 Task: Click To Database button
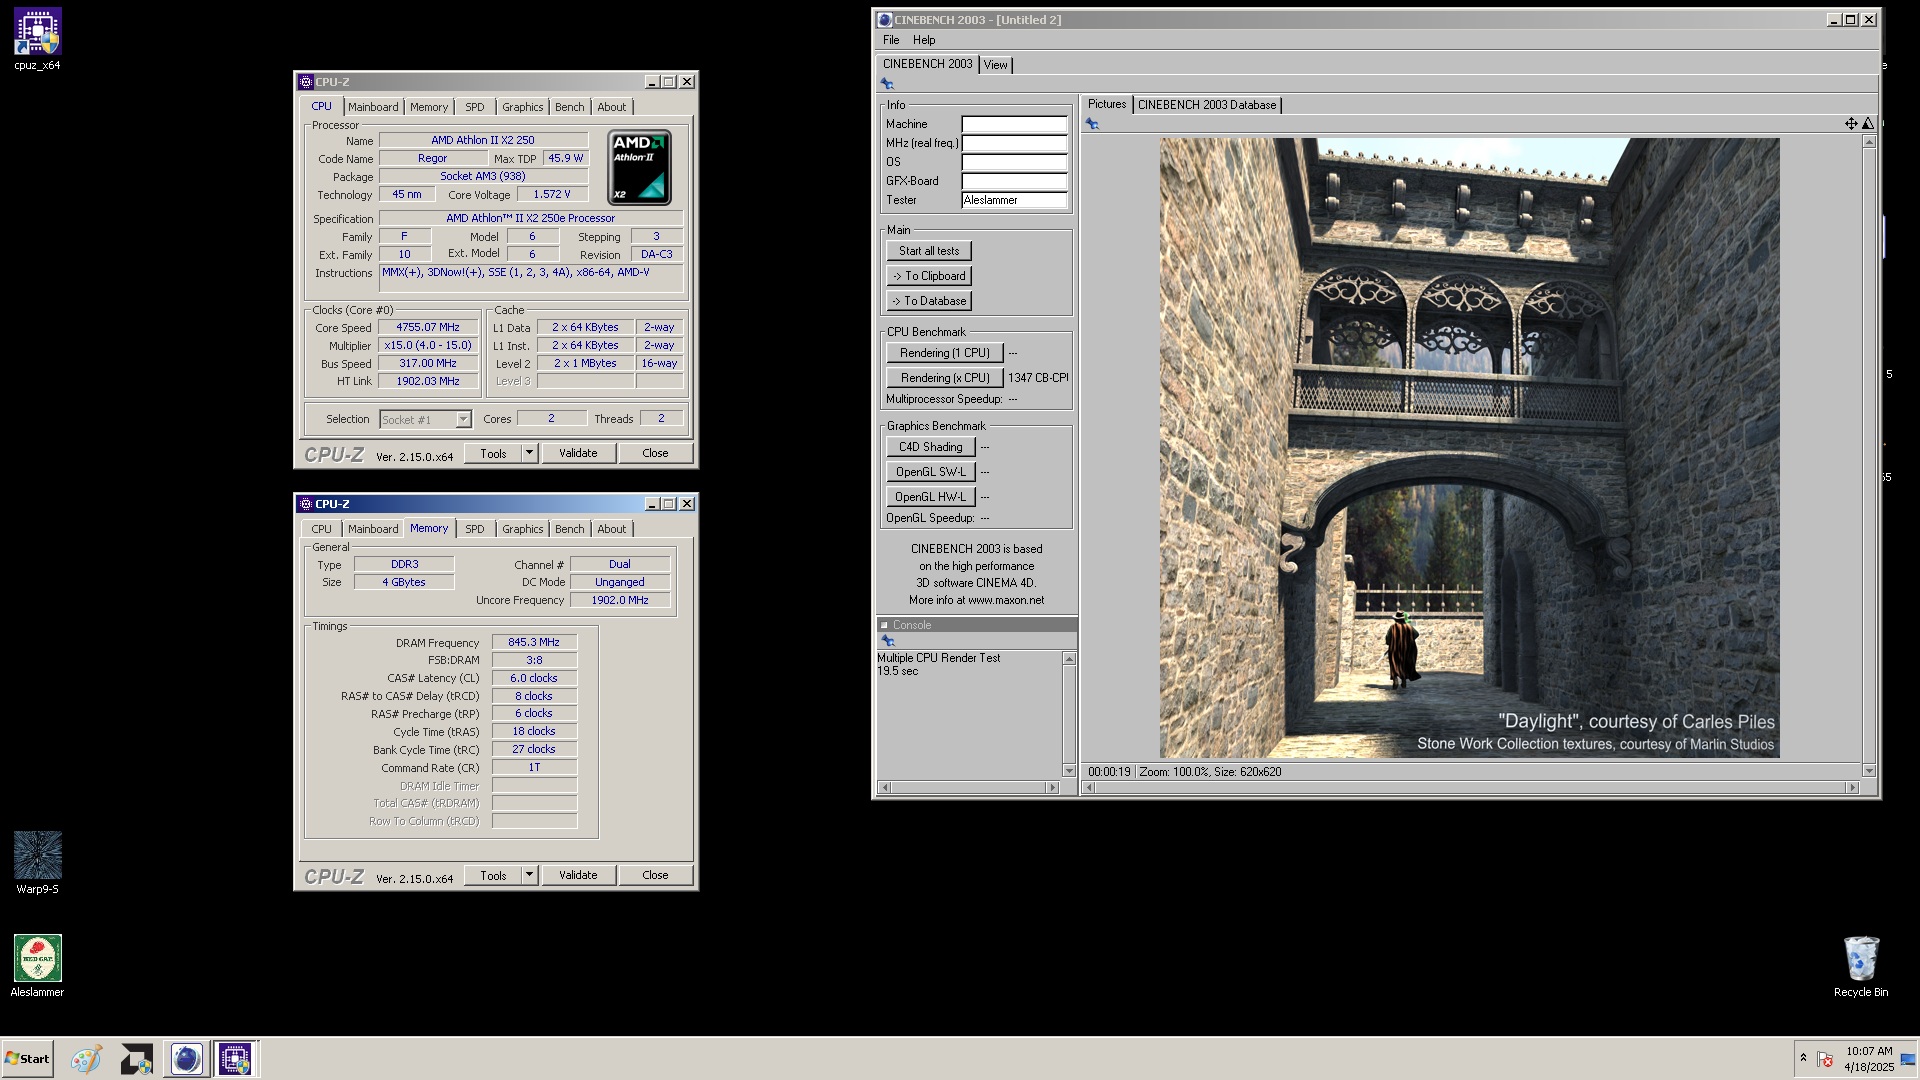929,301
